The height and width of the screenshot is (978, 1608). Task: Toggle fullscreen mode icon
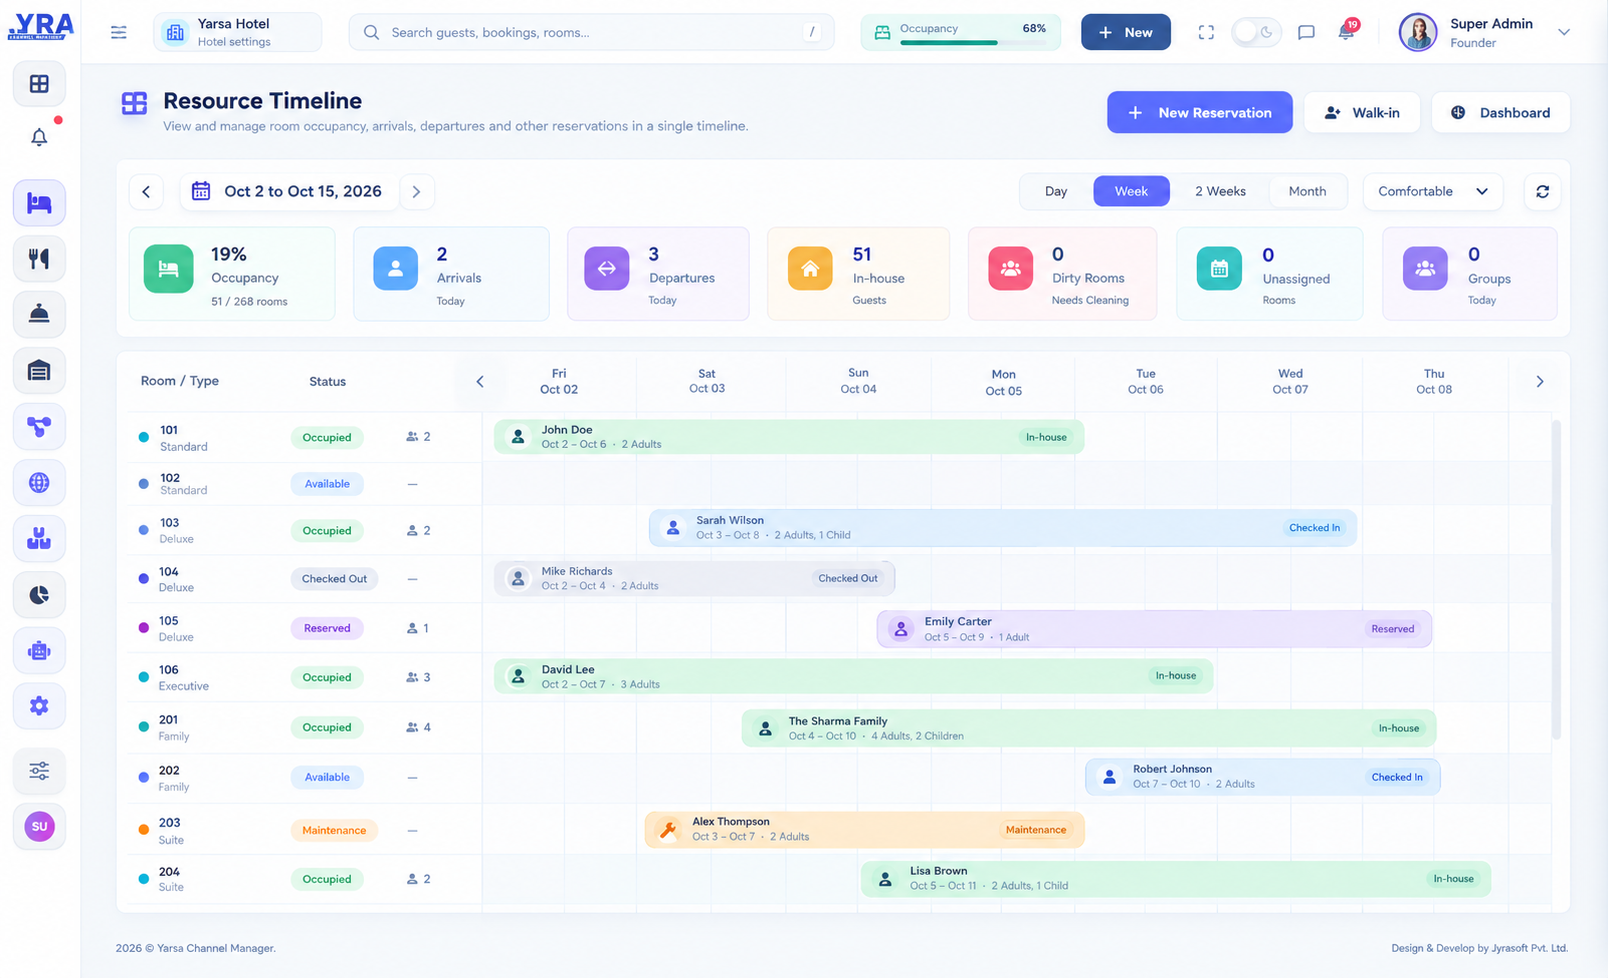coord(1206,32)
